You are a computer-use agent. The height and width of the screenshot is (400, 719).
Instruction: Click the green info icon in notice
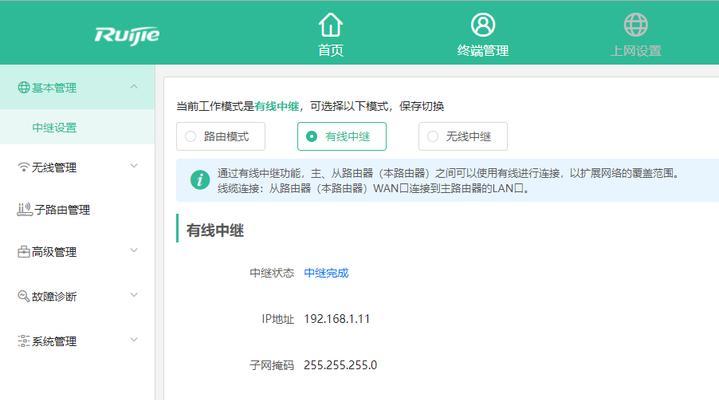(200, 180)
